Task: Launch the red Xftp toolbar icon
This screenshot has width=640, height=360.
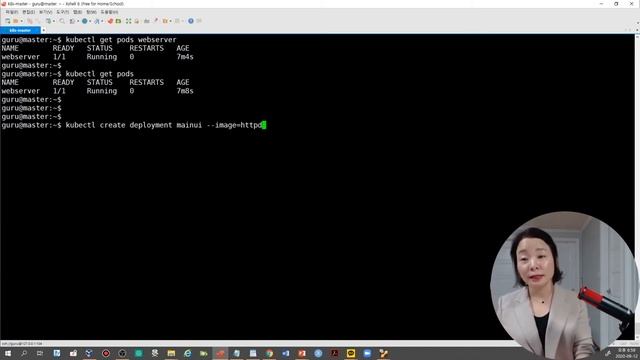Action: tap(110, 21)
